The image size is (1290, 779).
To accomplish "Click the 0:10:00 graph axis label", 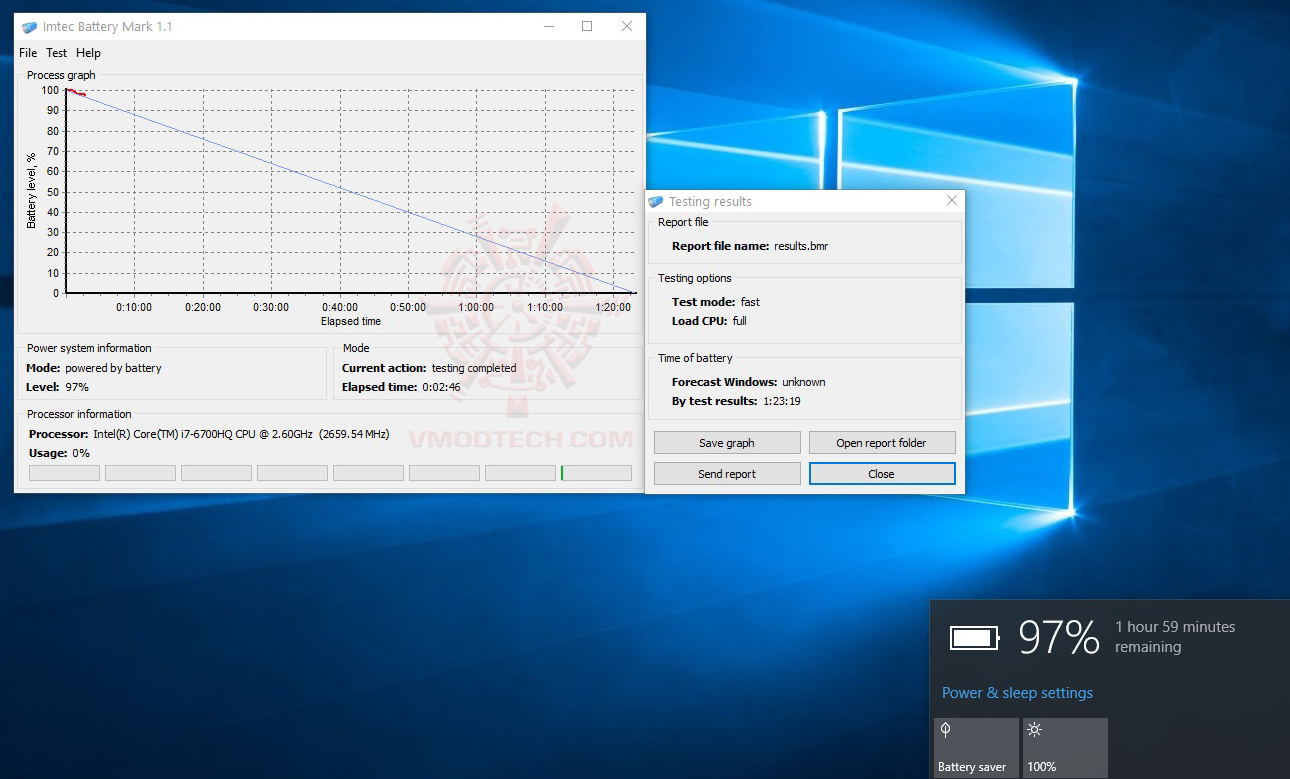I will pos(134,307).
